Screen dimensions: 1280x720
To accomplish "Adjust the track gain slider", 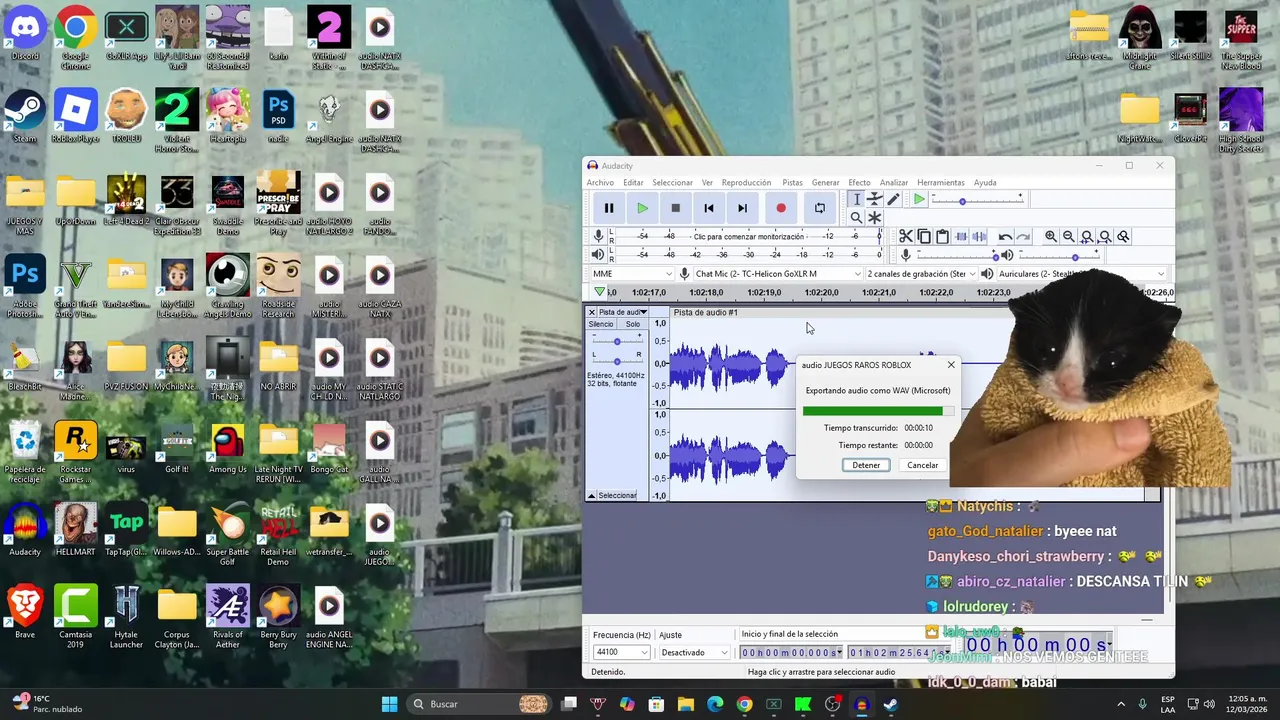I will click(617, 341).
